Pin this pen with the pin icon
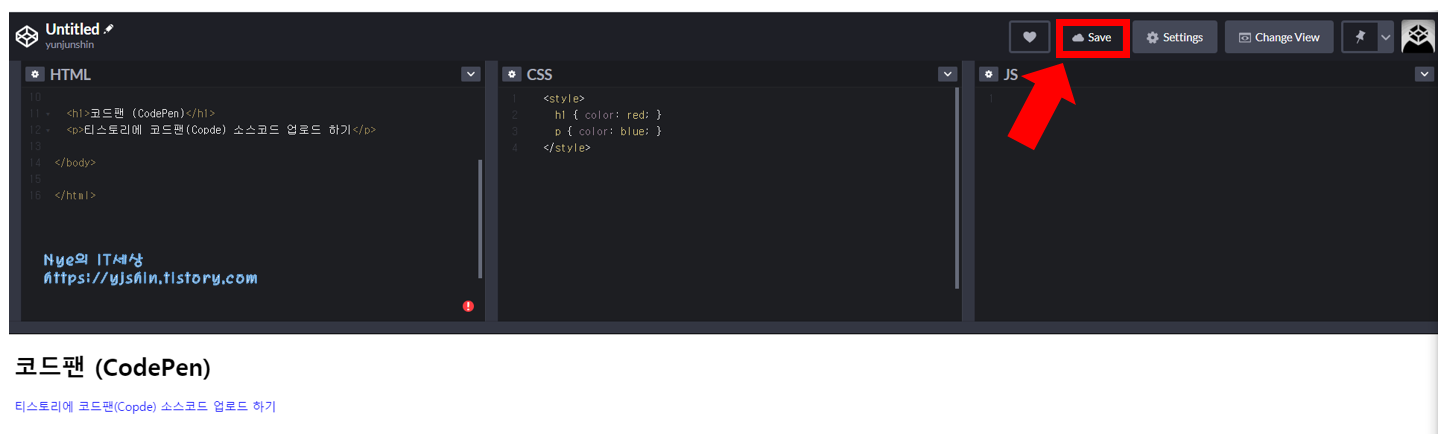1445x442 pixels. click(x=1359, y=37)
